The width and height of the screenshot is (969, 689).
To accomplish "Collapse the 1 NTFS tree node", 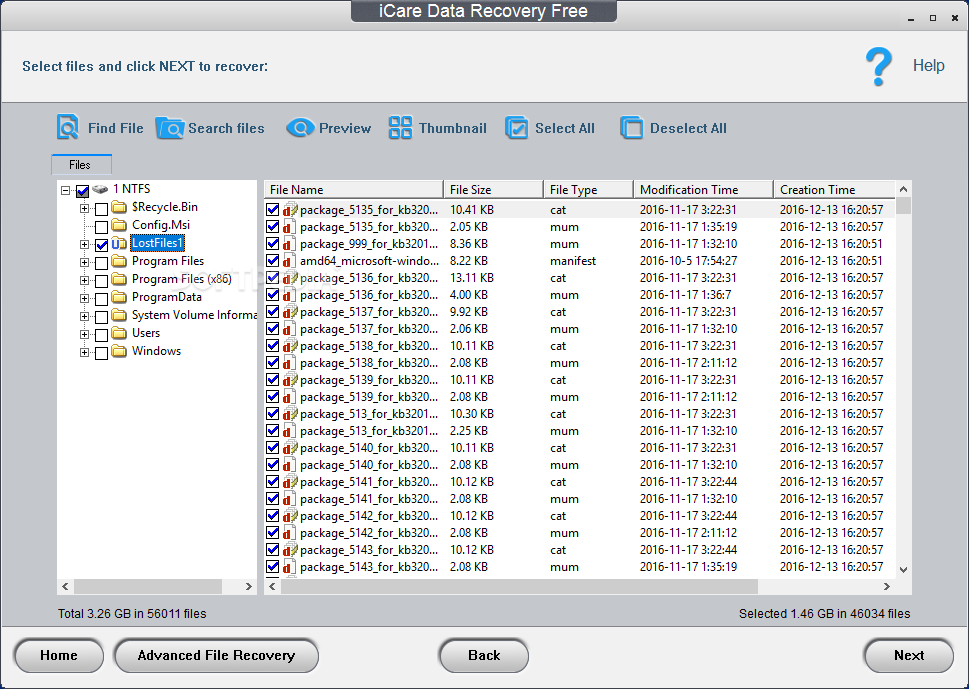I will [66, 190].
